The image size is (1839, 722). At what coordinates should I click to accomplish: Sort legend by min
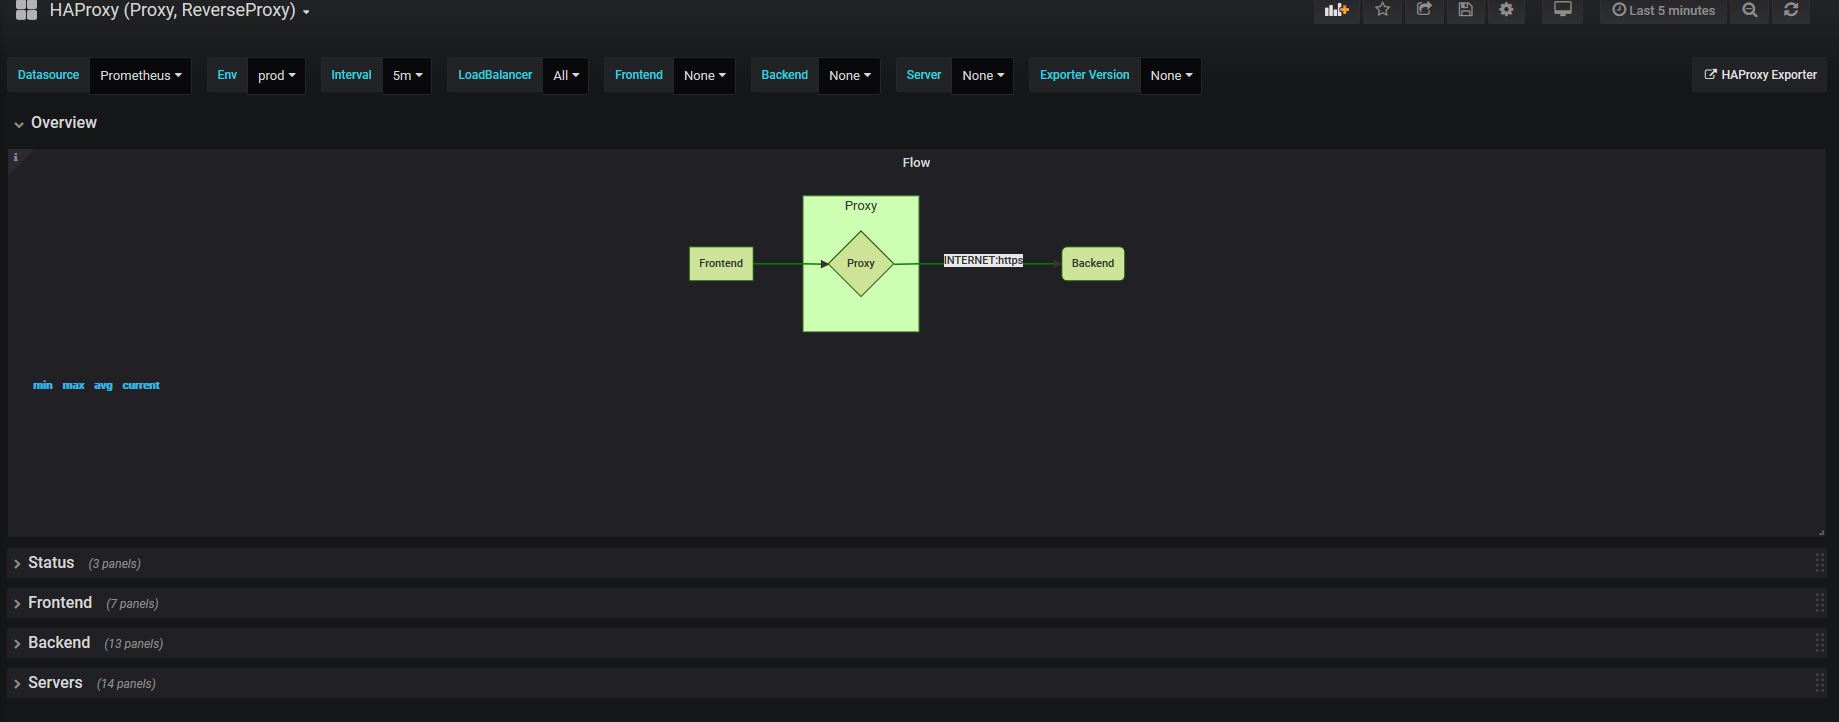click(x=43, y=385)
